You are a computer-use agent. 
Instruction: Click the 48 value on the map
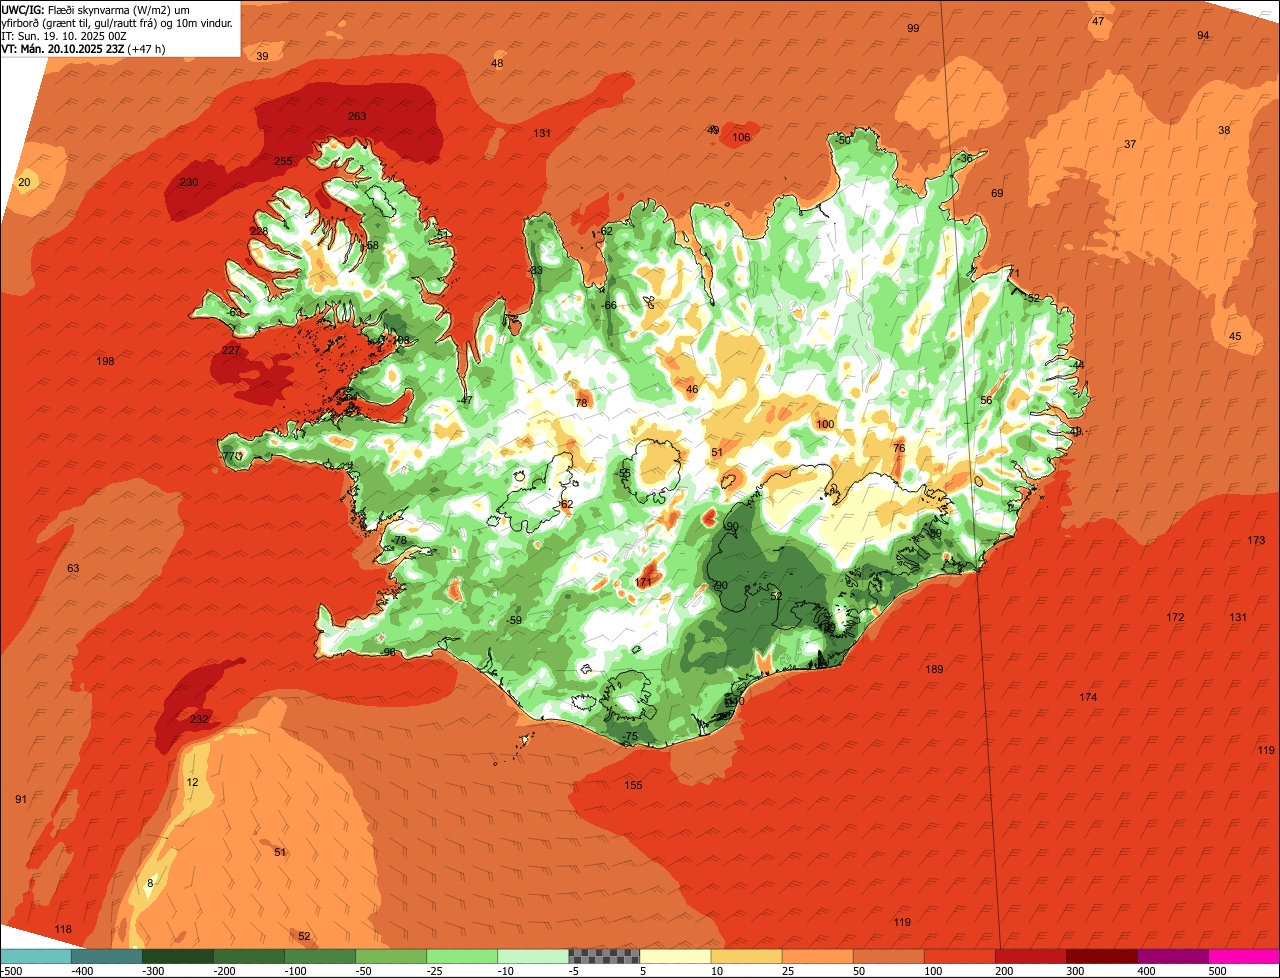497,63
